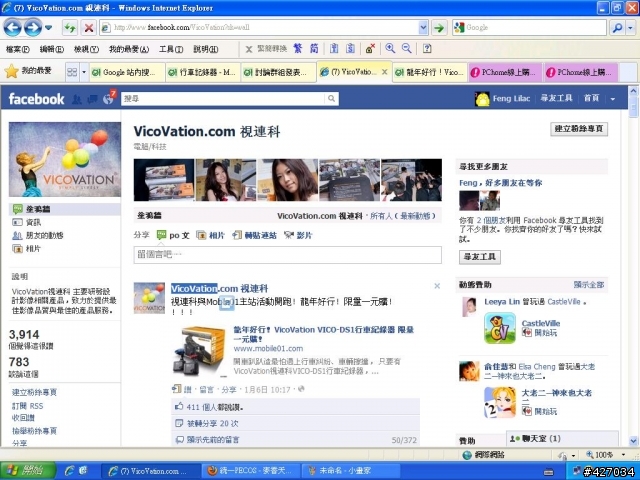
Task: Click the zoom out magnifier toolbar icon
Action: click(x=407, y=49)
